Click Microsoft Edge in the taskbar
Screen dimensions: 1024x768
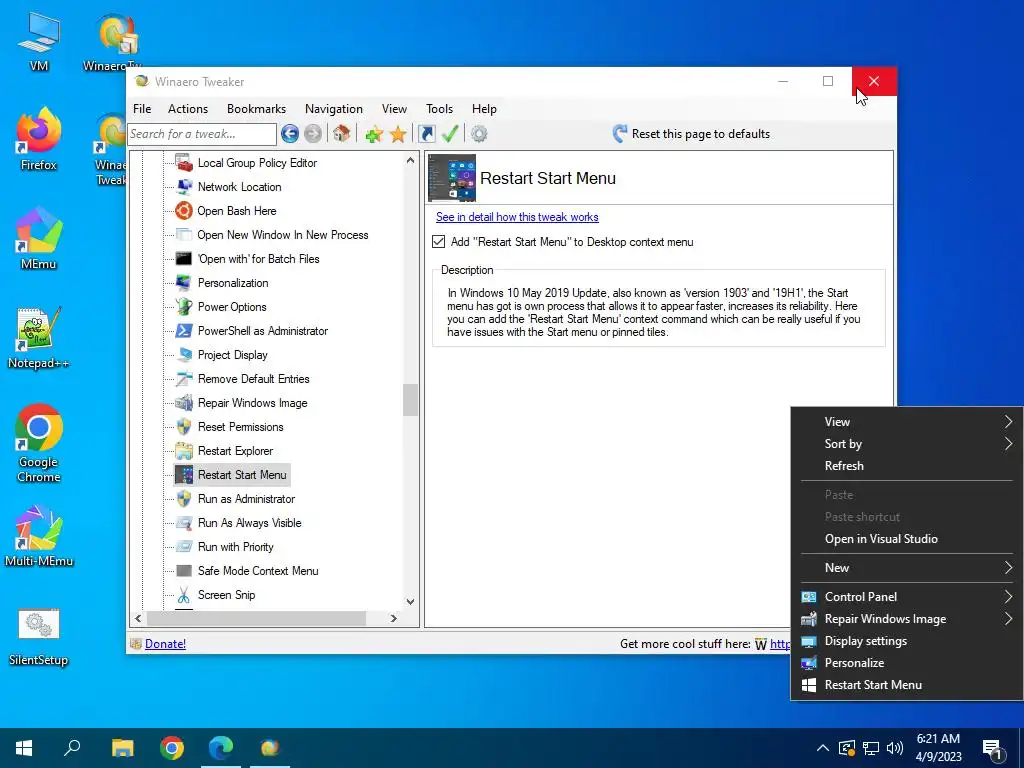tap(221, 748)
